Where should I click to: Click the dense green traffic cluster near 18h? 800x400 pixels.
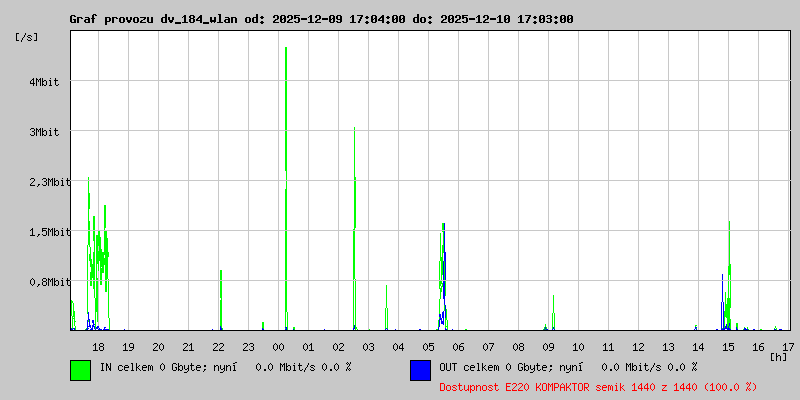(x=98, y=254)
